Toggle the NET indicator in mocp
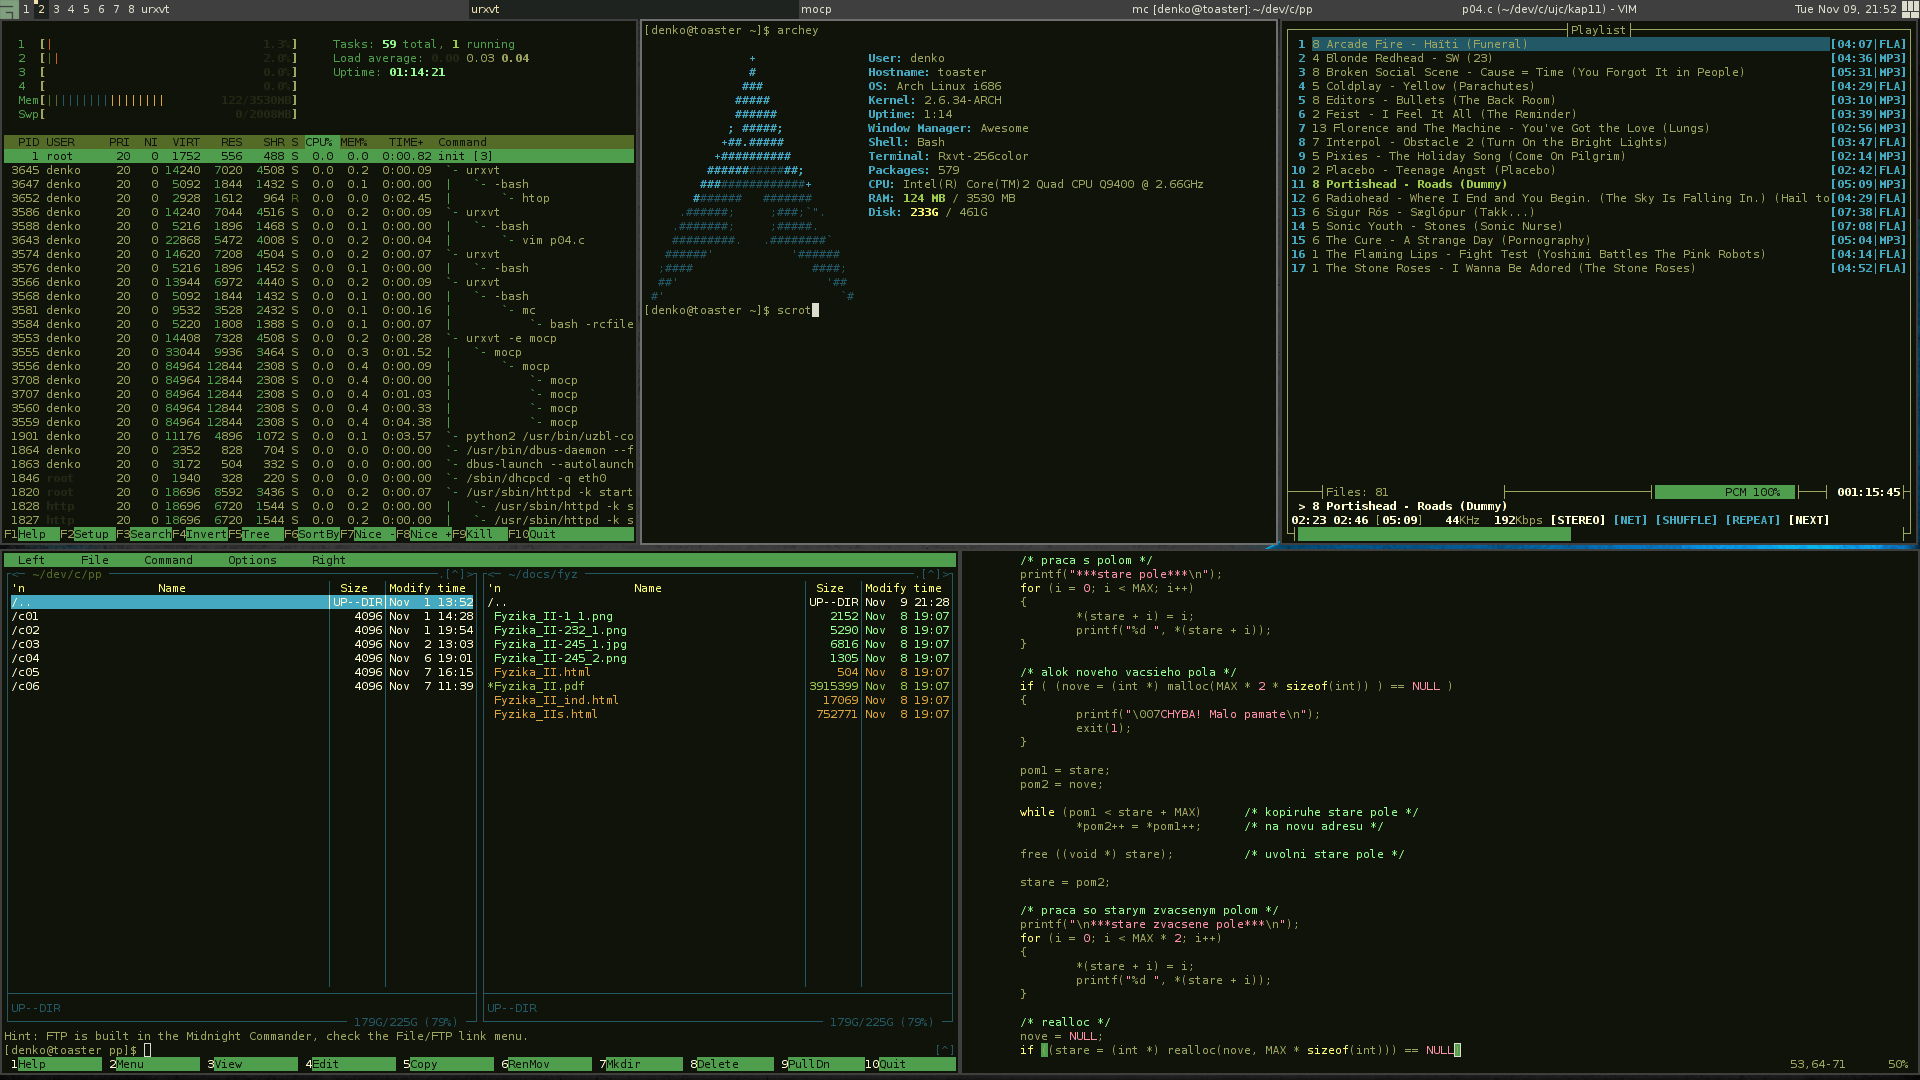Viewport: 1920px width, 1080px height. coord(1630,520)
